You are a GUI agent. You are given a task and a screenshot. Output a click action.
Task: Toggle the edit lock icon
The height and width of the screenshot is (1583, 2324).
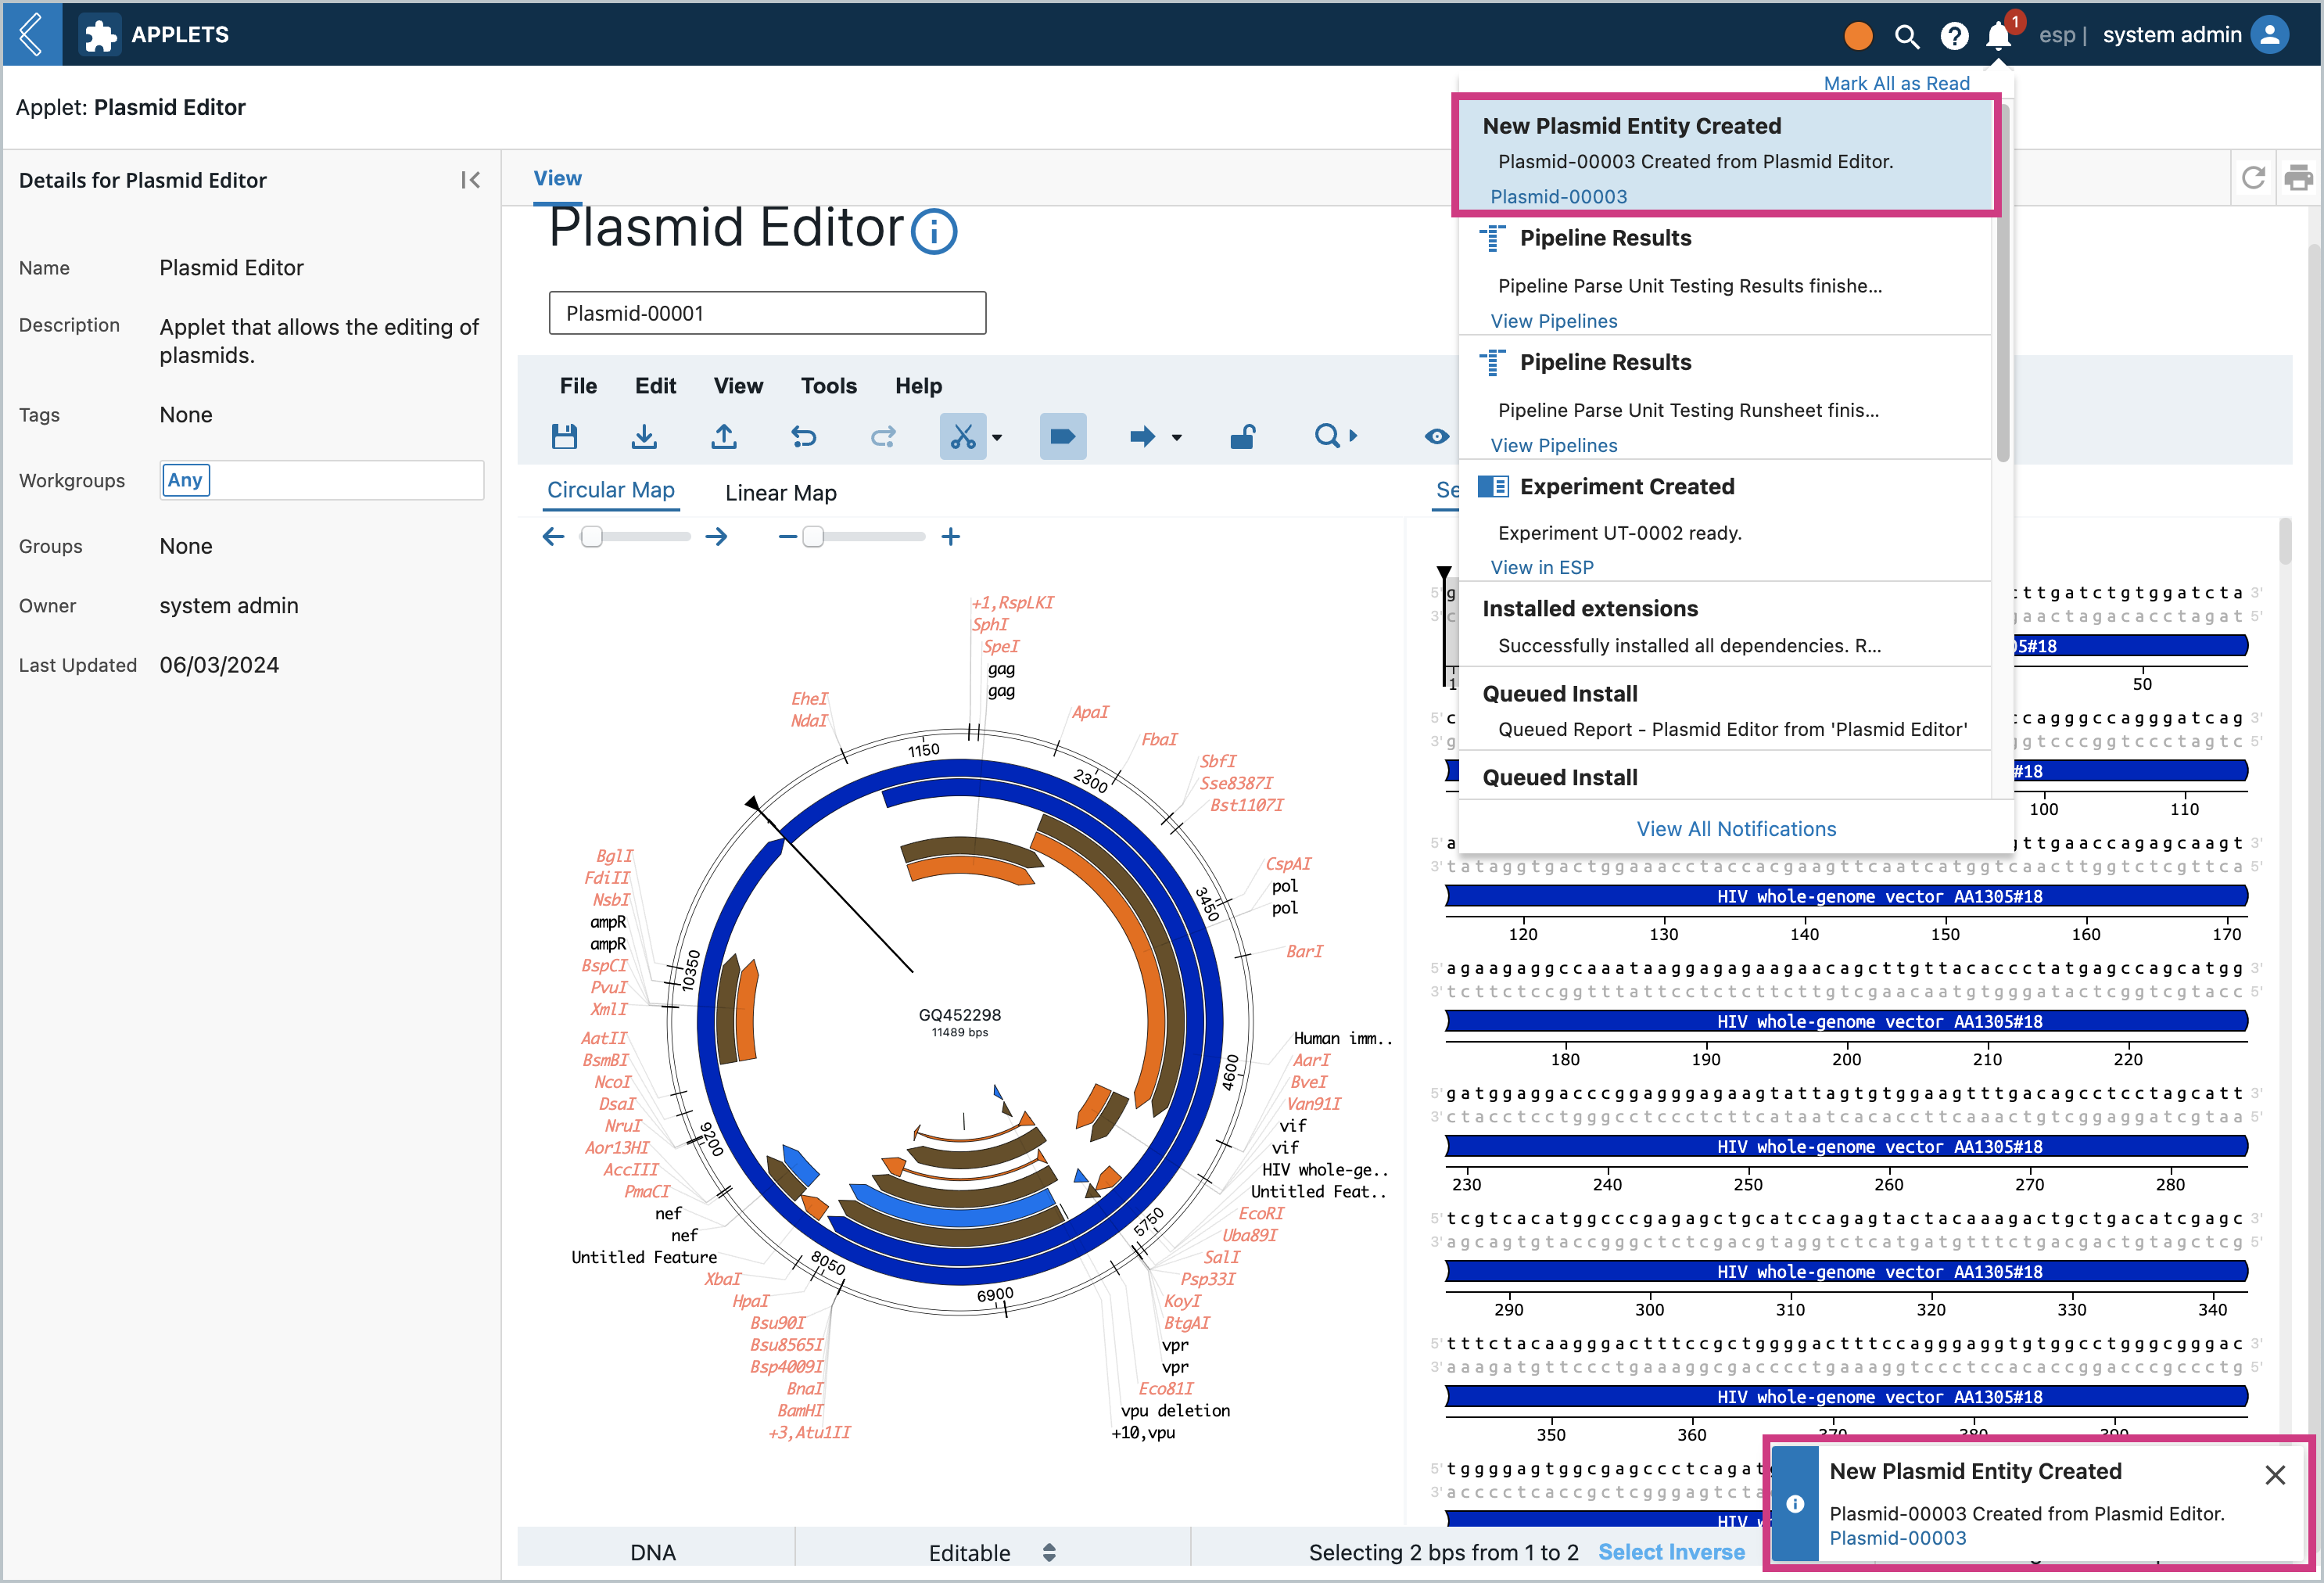point(1242,436)
